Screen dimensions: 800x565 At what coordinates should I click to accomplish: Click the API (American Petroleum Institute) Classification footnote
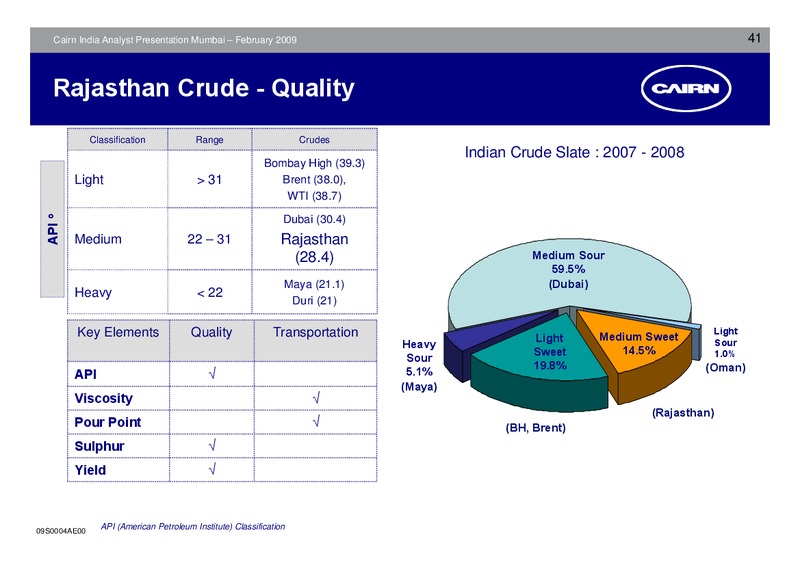click(193, 526)
